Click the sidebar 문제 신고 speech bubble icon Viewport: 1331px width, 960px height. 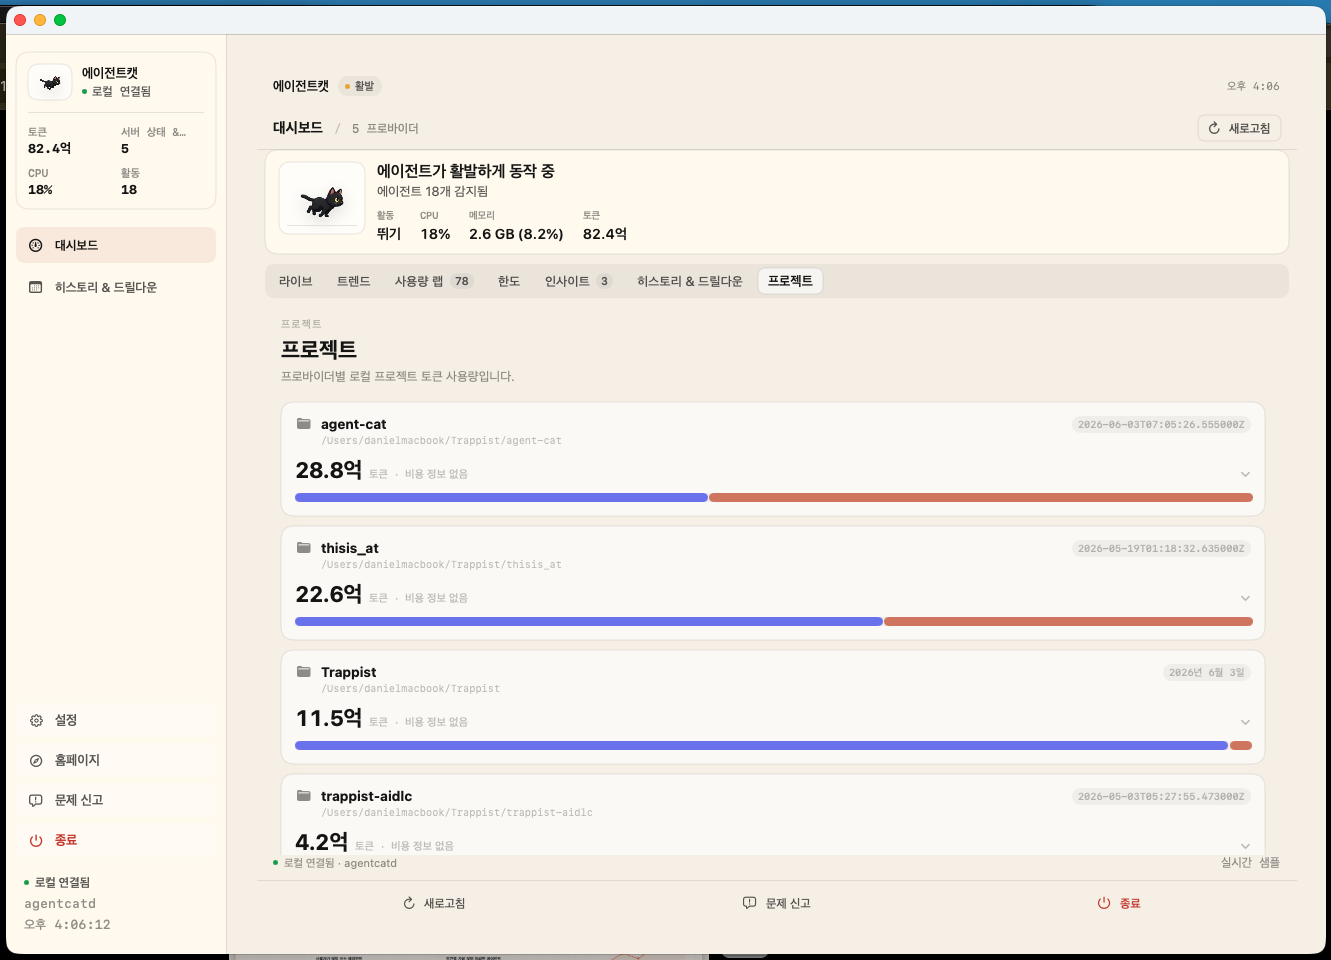36,800
